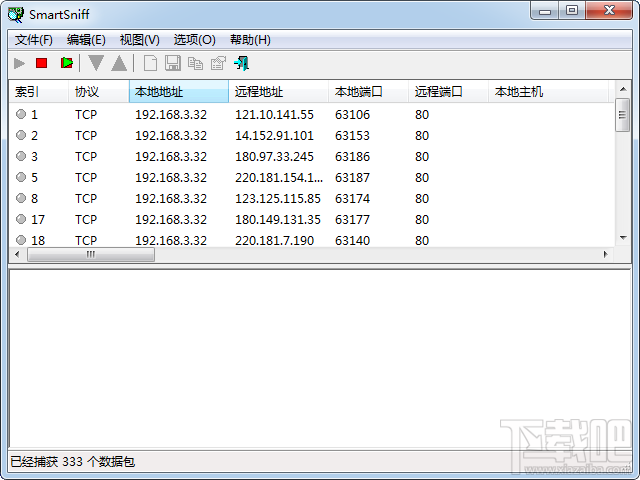Sort by the 本地地址 column header

click(179, 91)
